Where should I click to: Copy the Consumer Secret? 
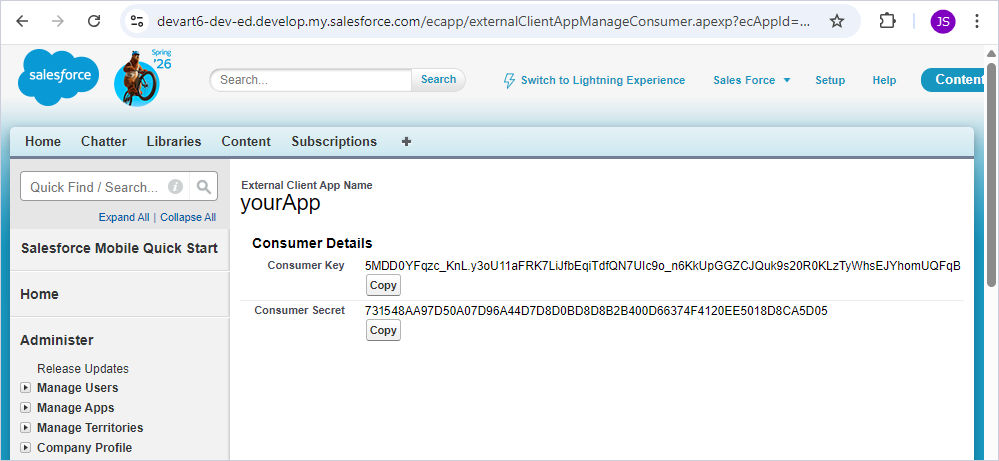click(383, 330)
